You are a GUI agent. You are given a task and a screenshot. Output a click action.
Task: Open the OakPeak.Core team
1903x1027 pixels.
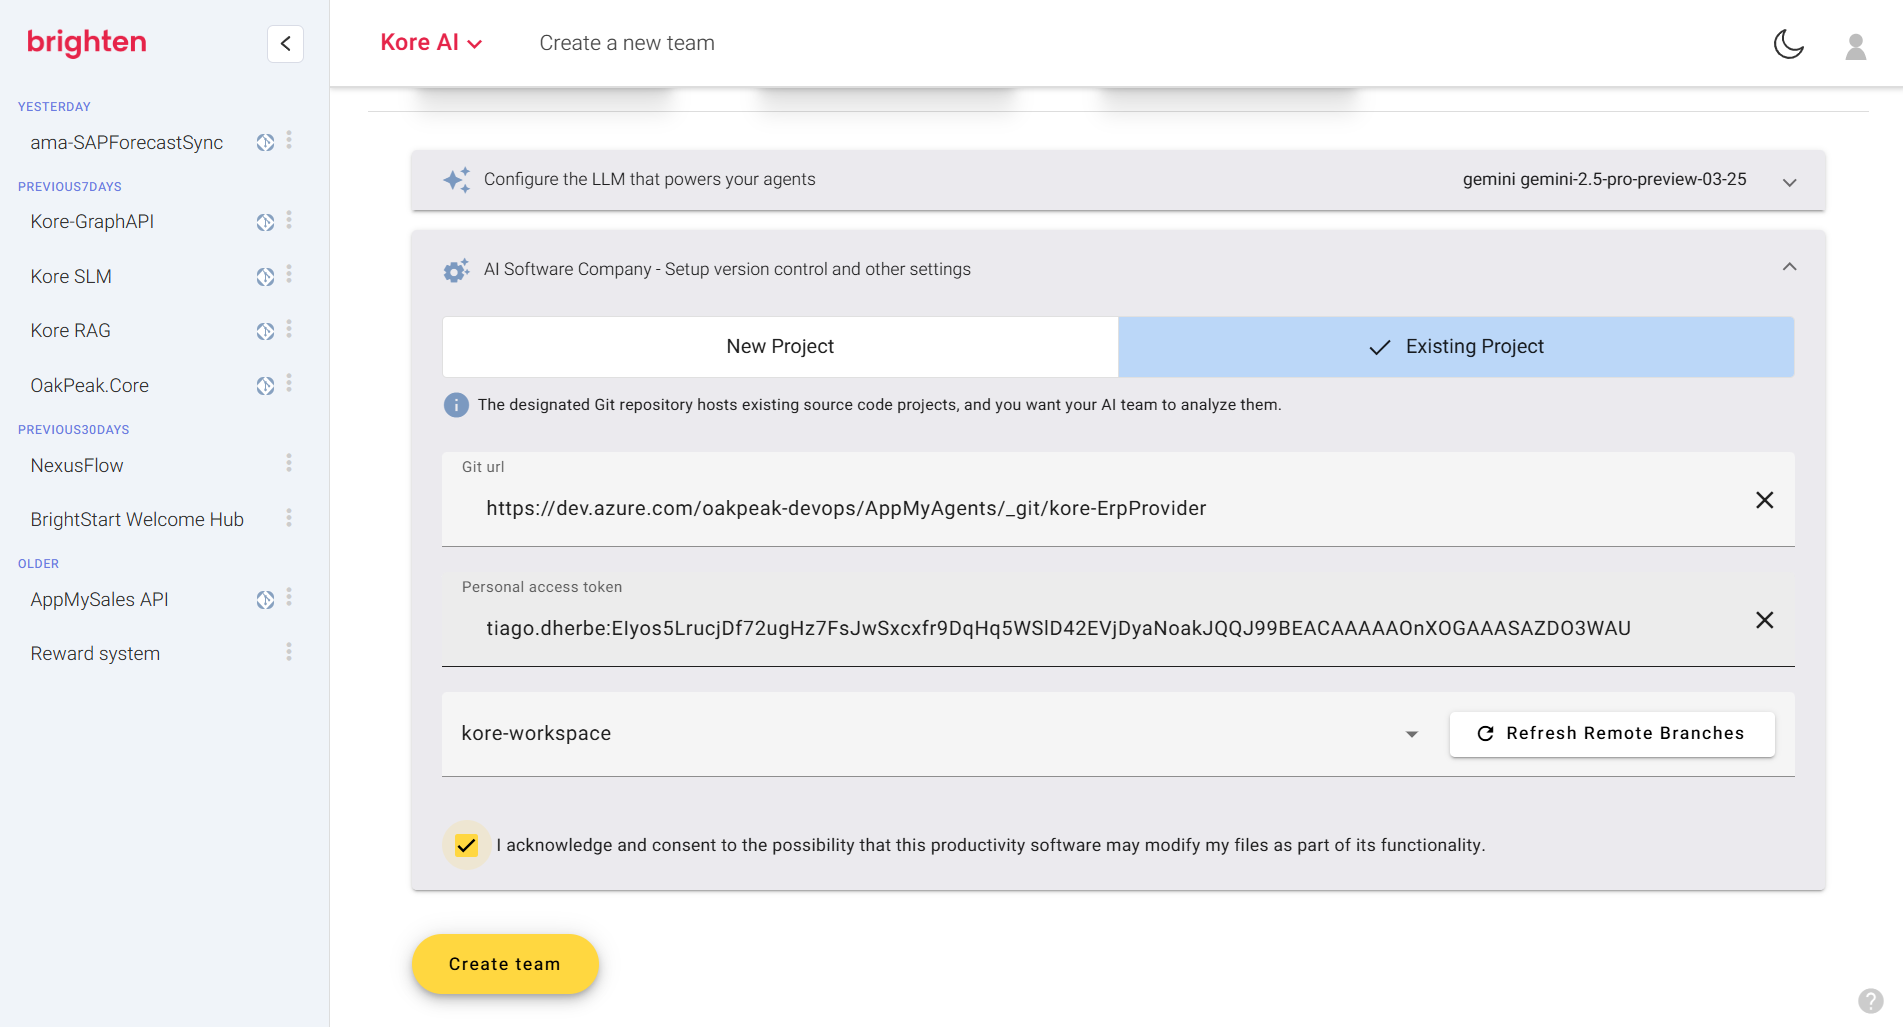[x=89, y=385]
